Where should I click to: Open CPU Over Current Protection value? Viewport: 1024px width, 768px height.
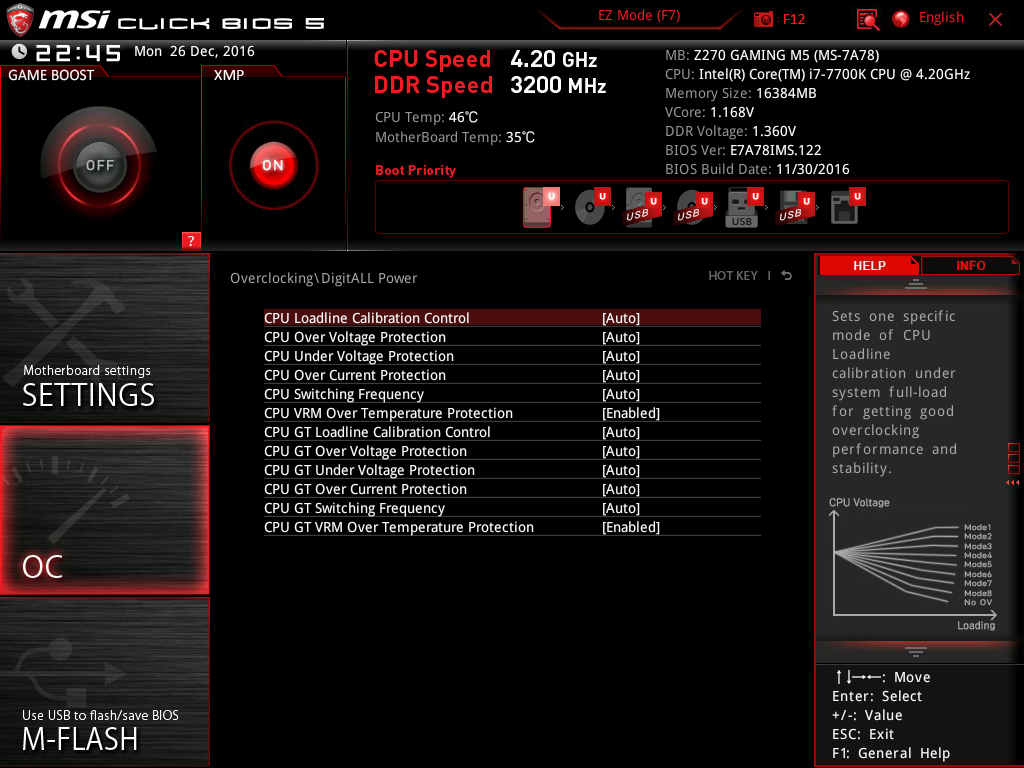click(620, 375)
